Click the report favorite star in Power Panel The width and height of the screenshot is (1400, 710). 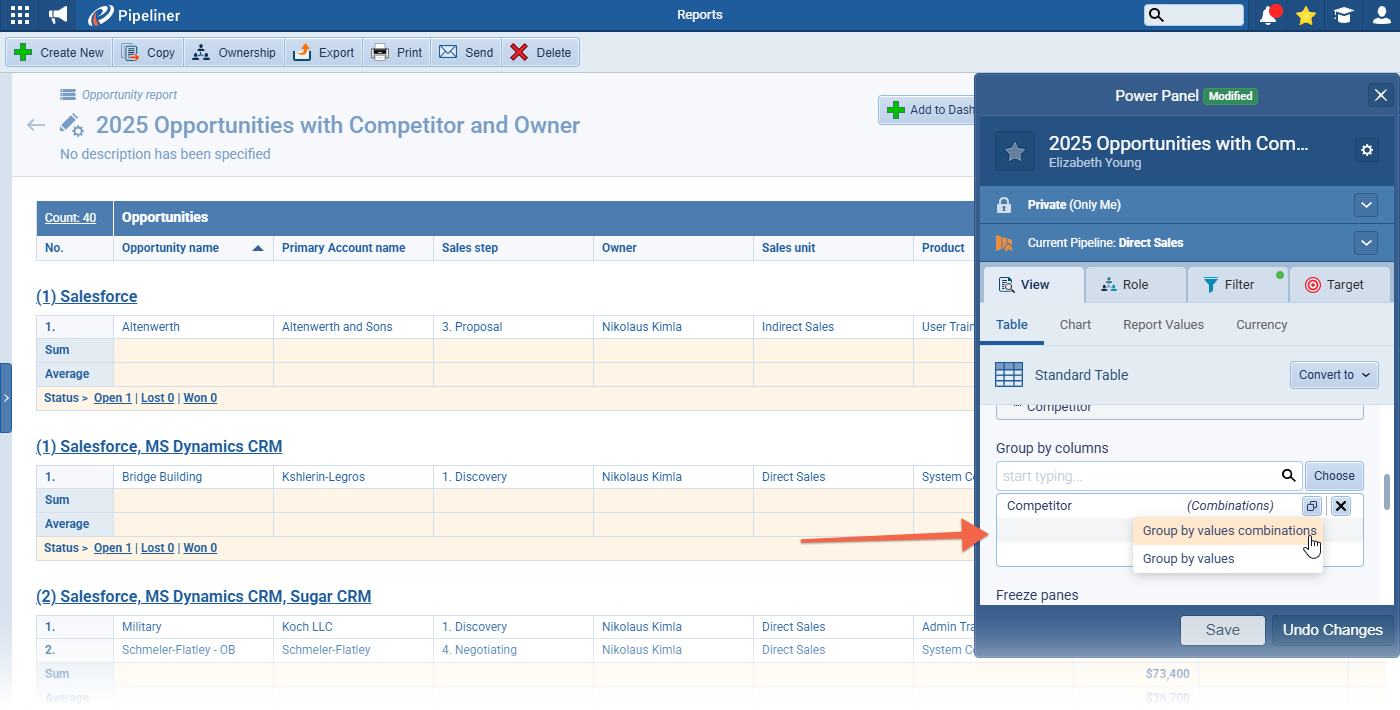pos(1014,151)
